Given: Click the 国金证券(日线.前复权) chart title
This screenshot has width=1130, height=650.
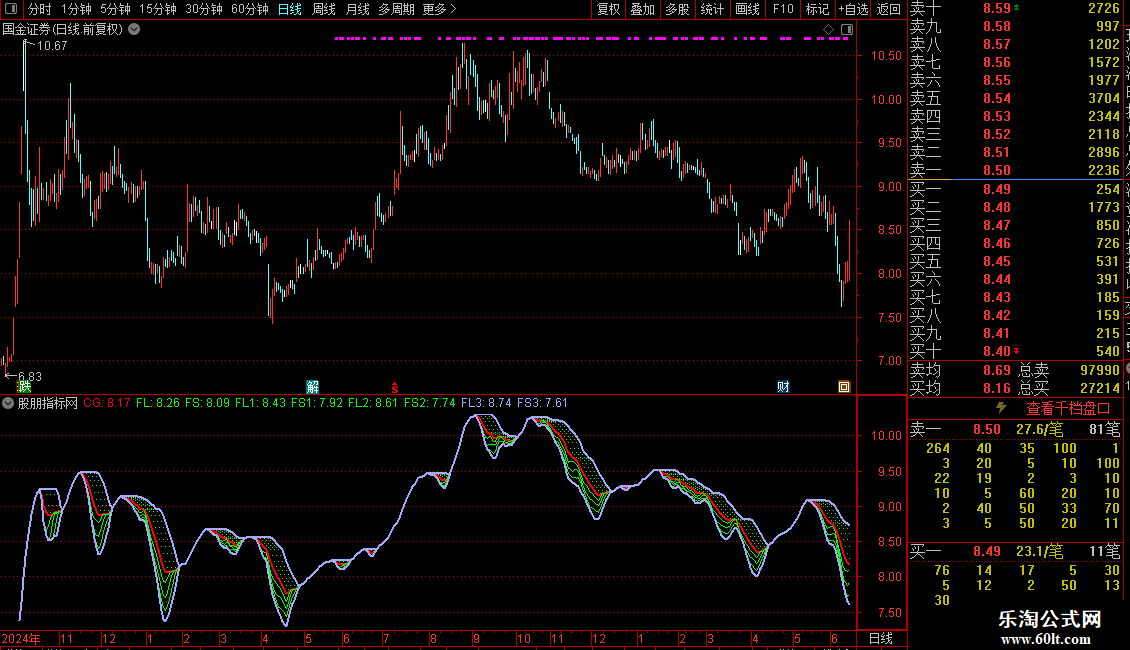Looking at the screenshot, I should [x=63, y=30].
